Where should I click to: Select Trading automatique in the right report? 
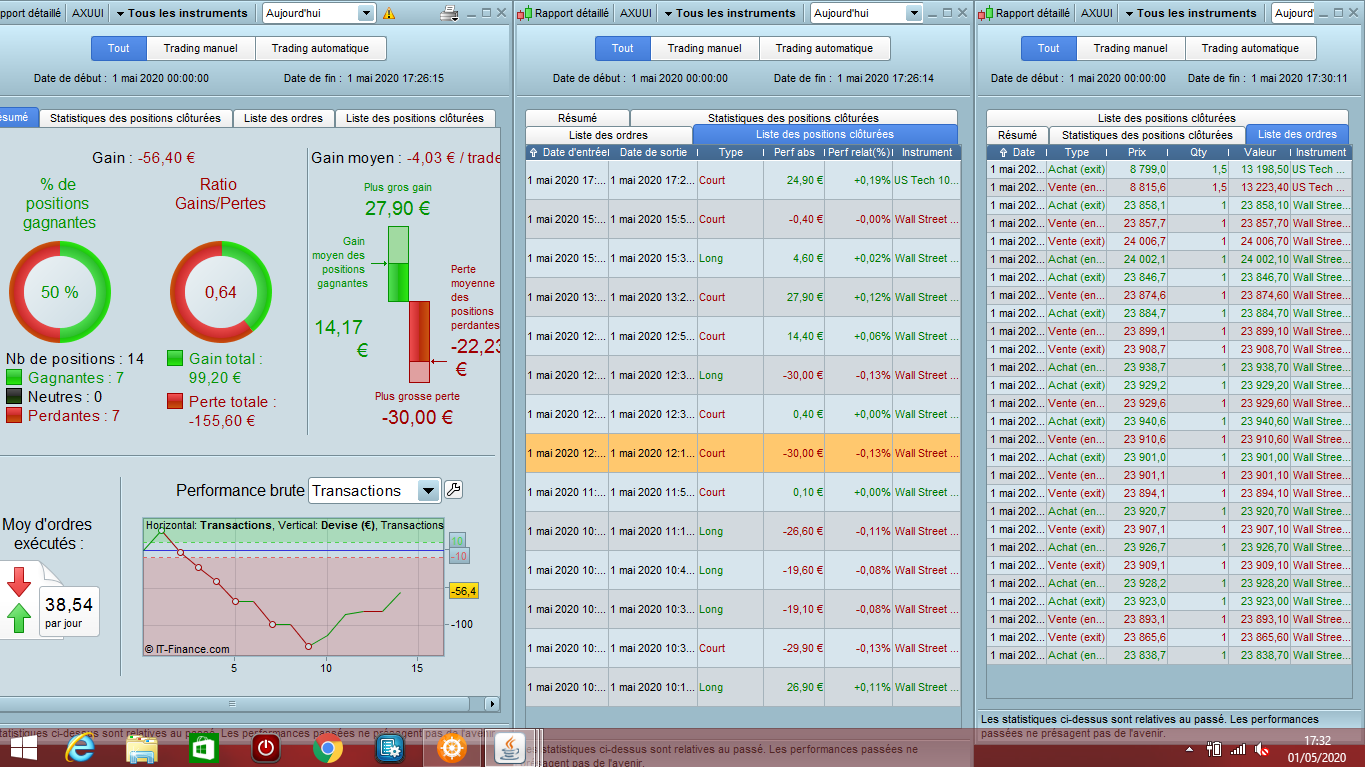1251,48
